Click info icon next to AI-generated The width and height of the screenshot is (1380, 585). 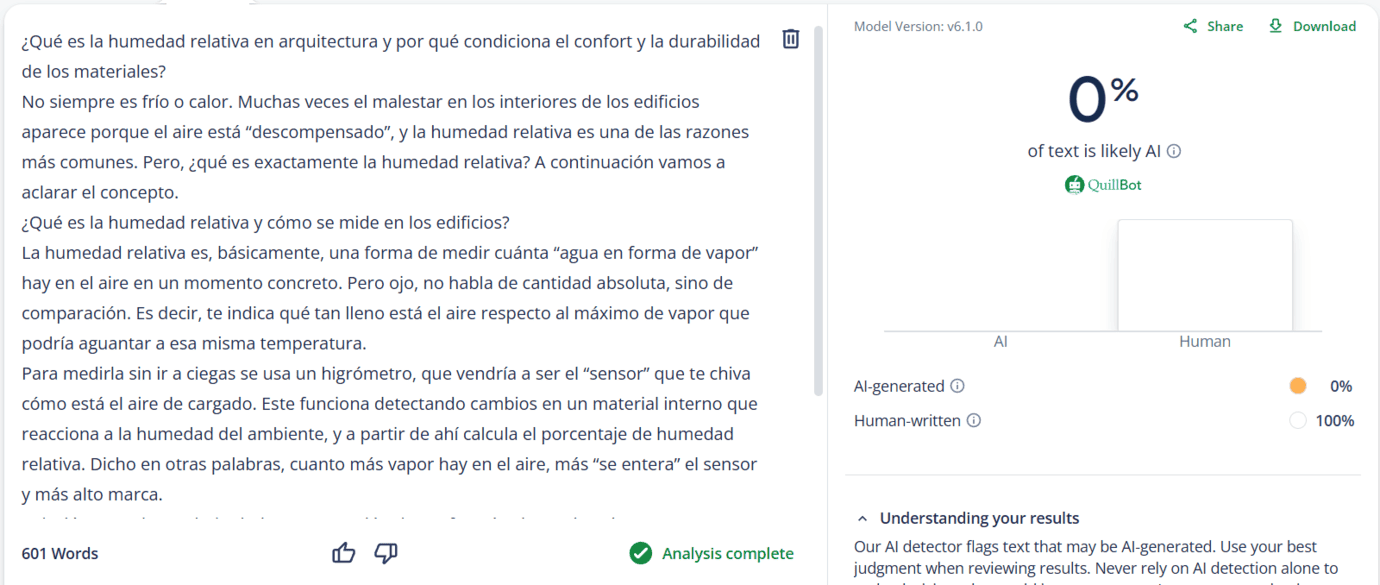(x=957, y=386)
